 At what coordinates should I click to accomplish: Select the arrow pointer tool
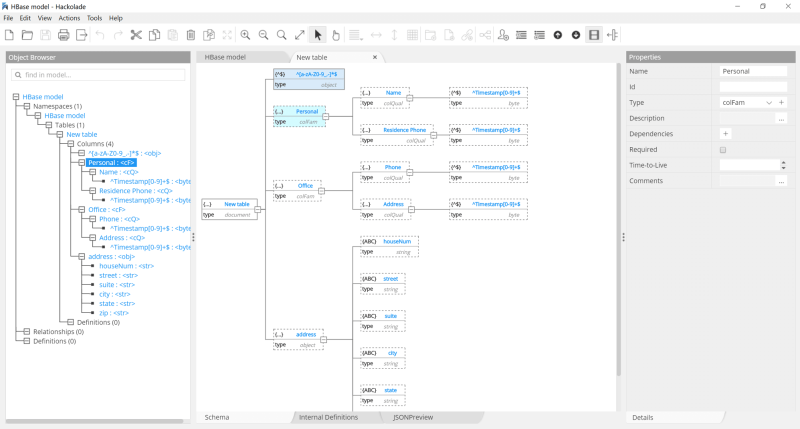click(318, 35)
